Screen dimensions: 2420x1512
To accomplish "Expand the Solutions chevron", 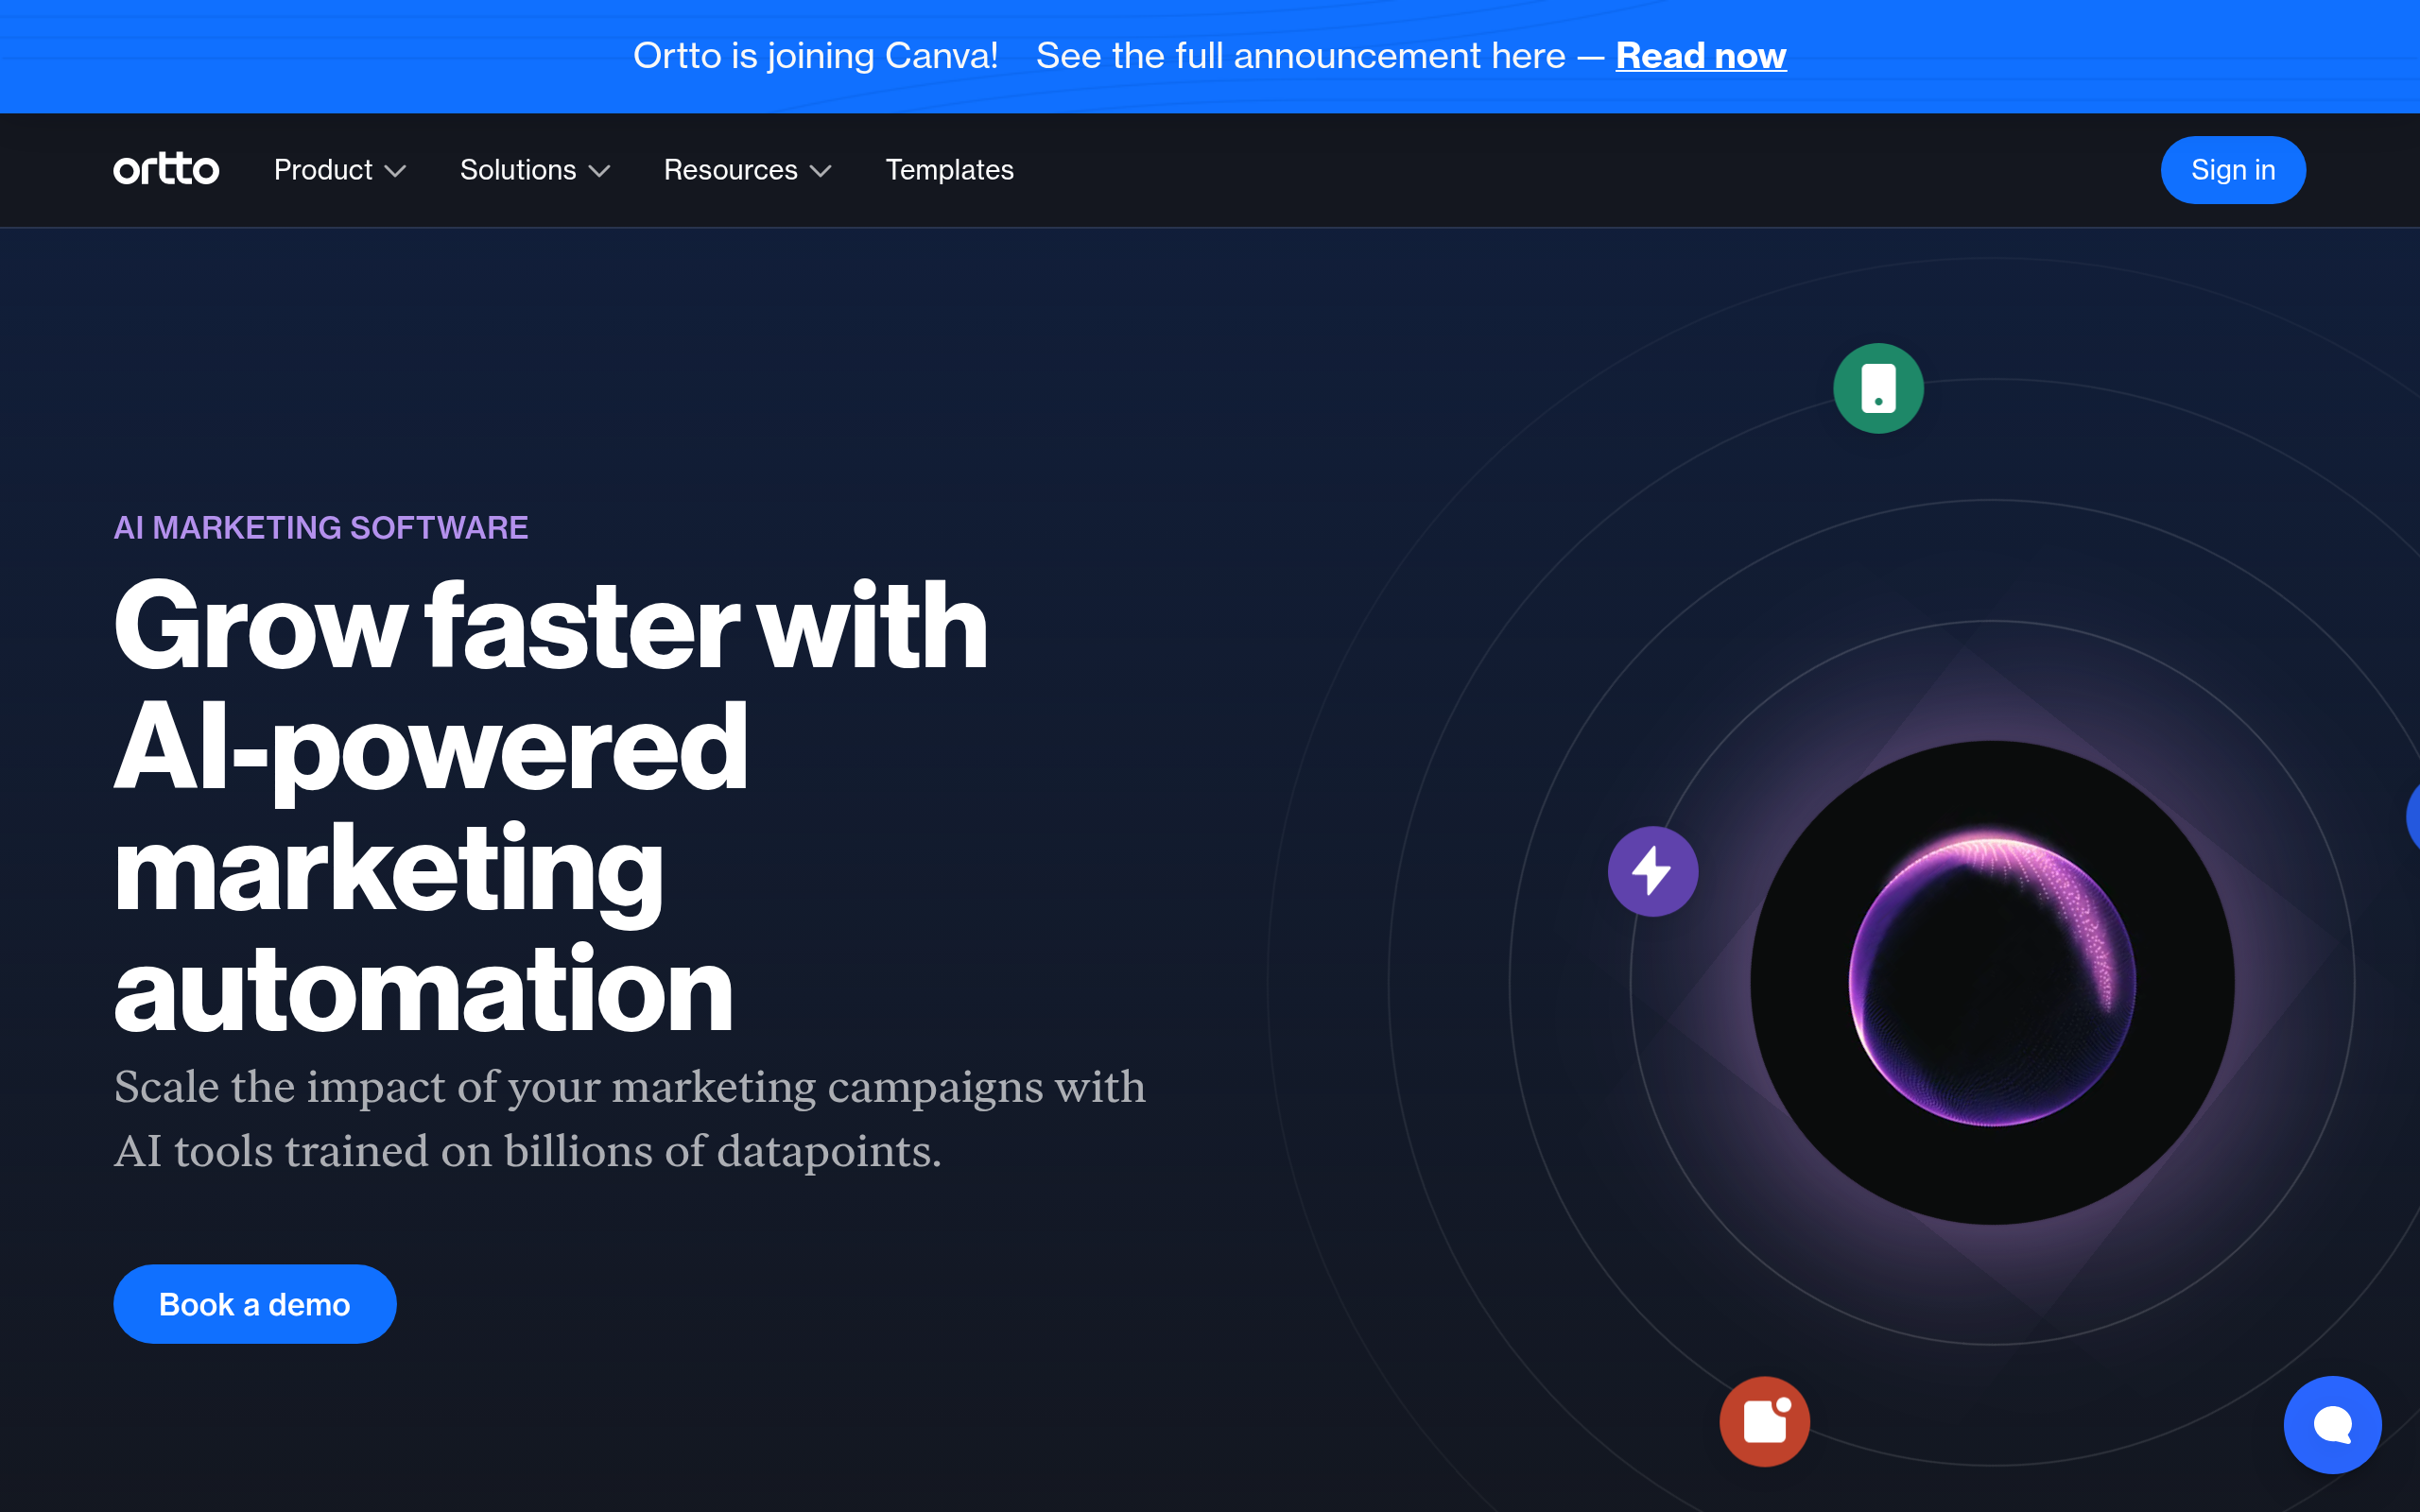I will [600, 172].
